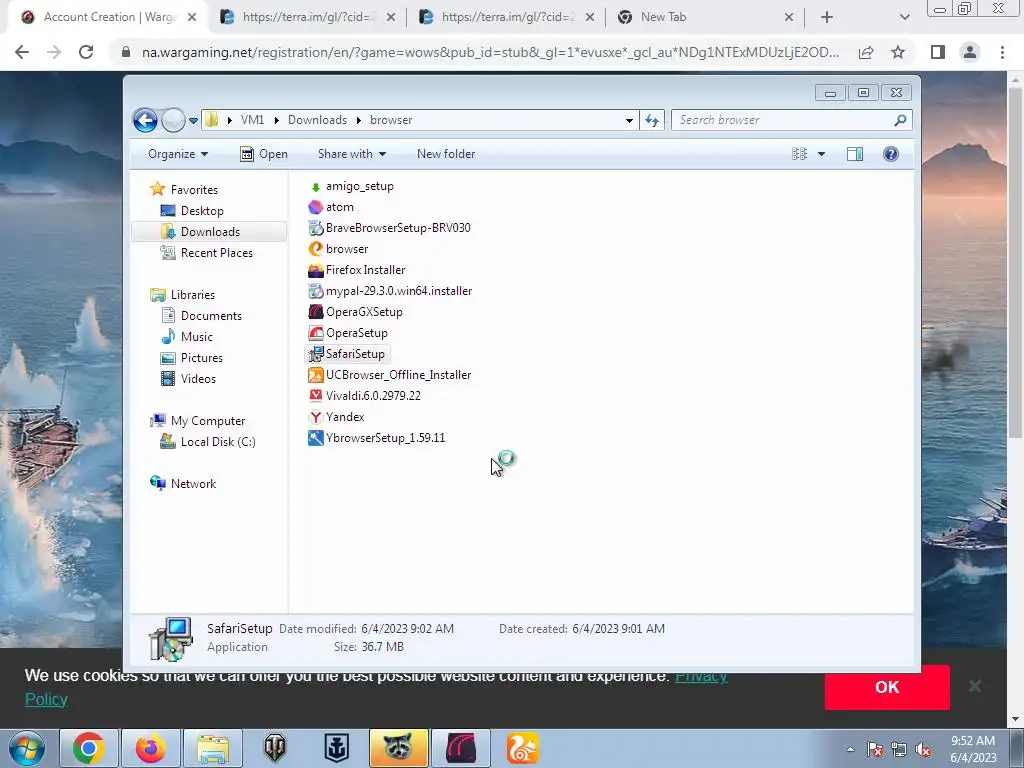Image resolution: width=1024 pixels, height=768 pixels.
Task: Open Chrome three-dot menu
Action: pyautogui.click(x=1002, y=52)
